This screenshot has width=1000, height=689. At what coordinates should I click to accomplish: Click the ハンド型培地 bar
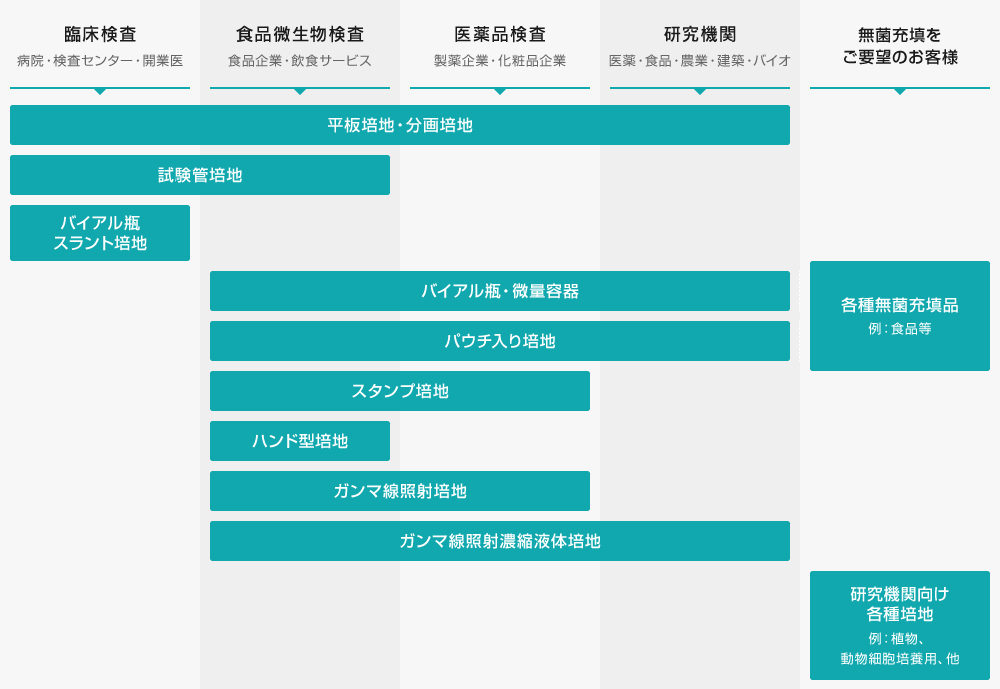point(300,441)
